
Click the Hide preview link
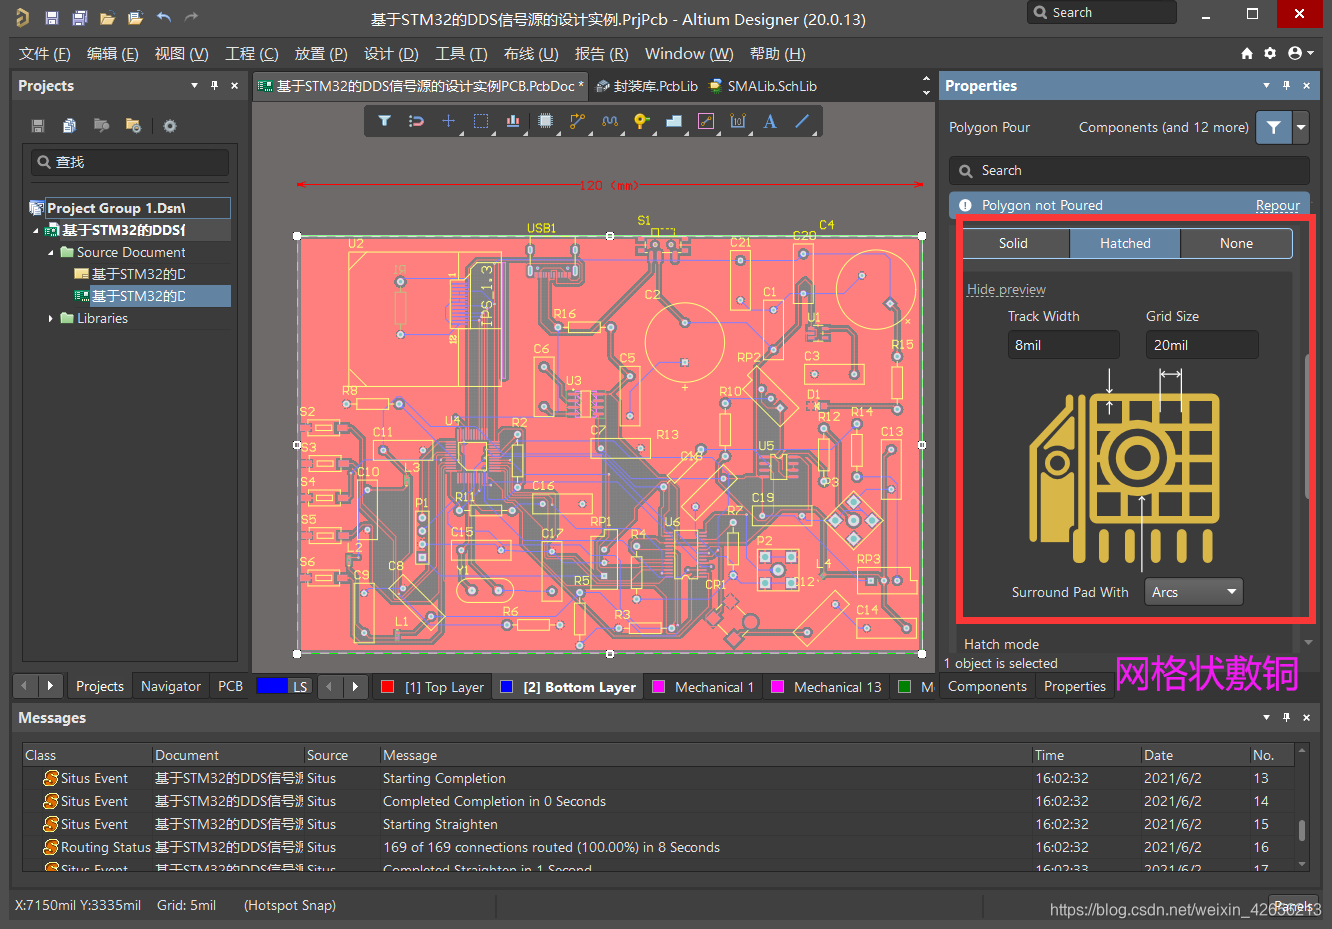tap(1006, 289)
